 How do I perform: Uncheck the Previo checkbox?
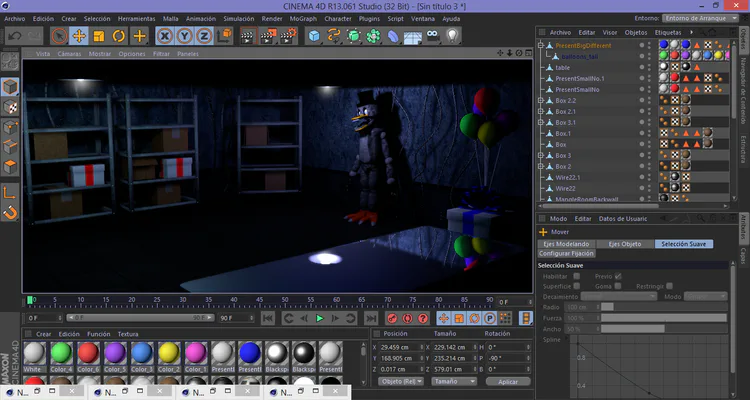coord(618,276)
